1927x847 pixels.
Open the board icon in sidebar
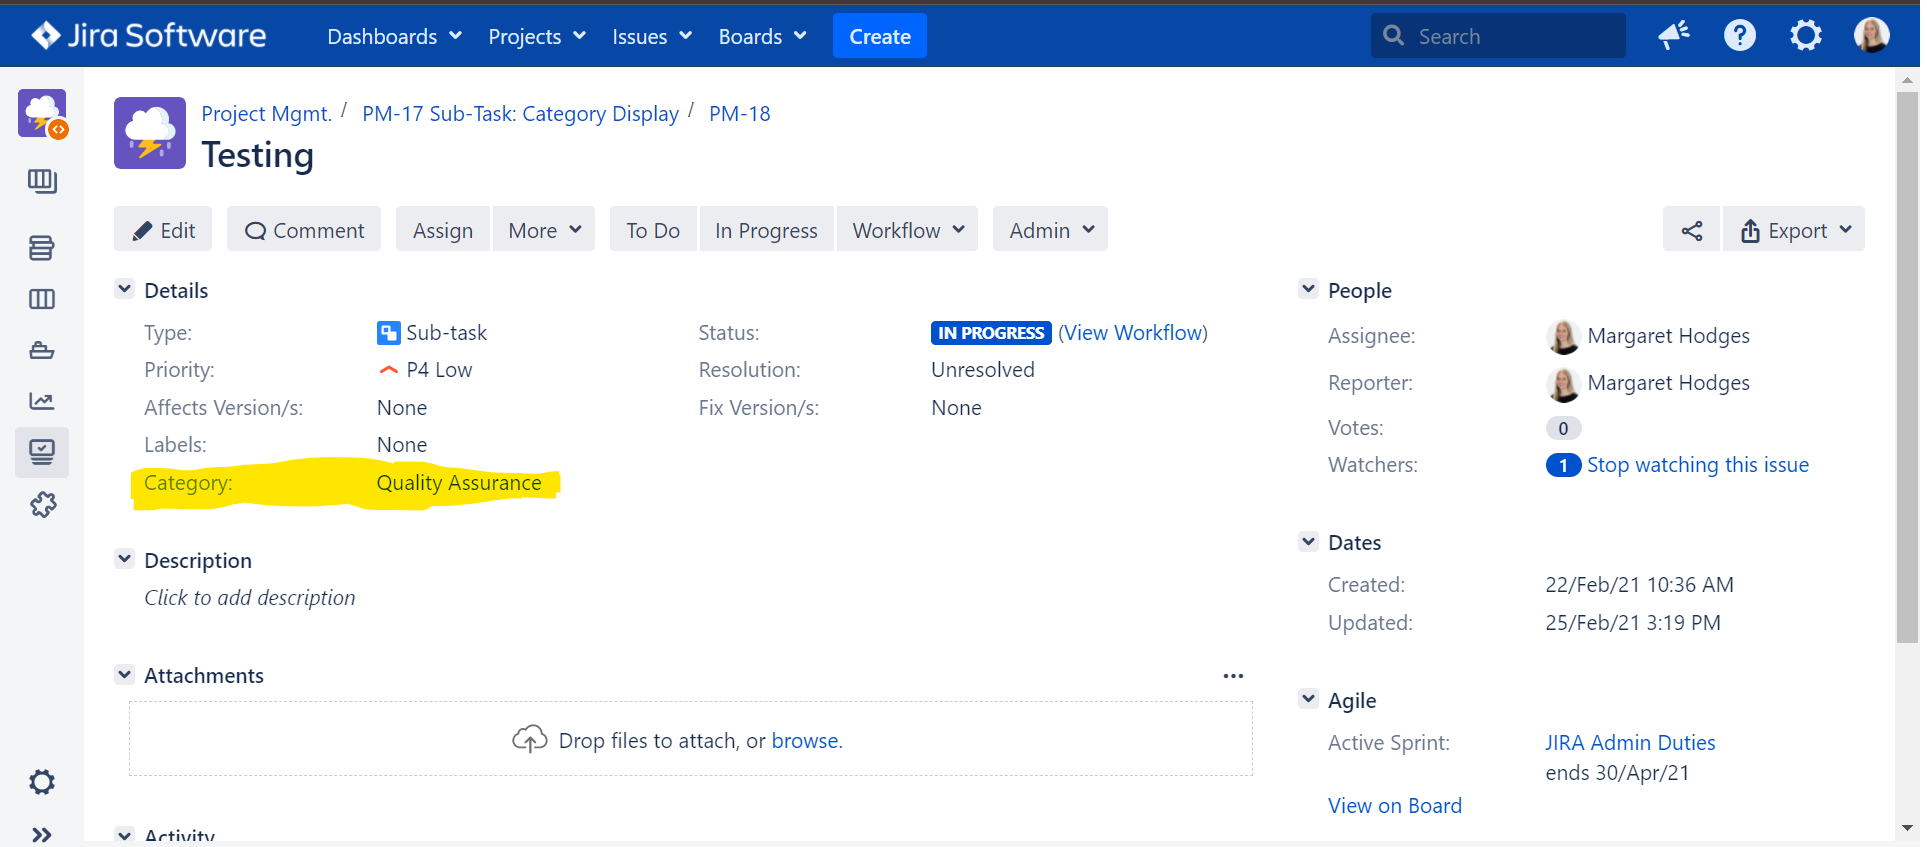[42, 181]
